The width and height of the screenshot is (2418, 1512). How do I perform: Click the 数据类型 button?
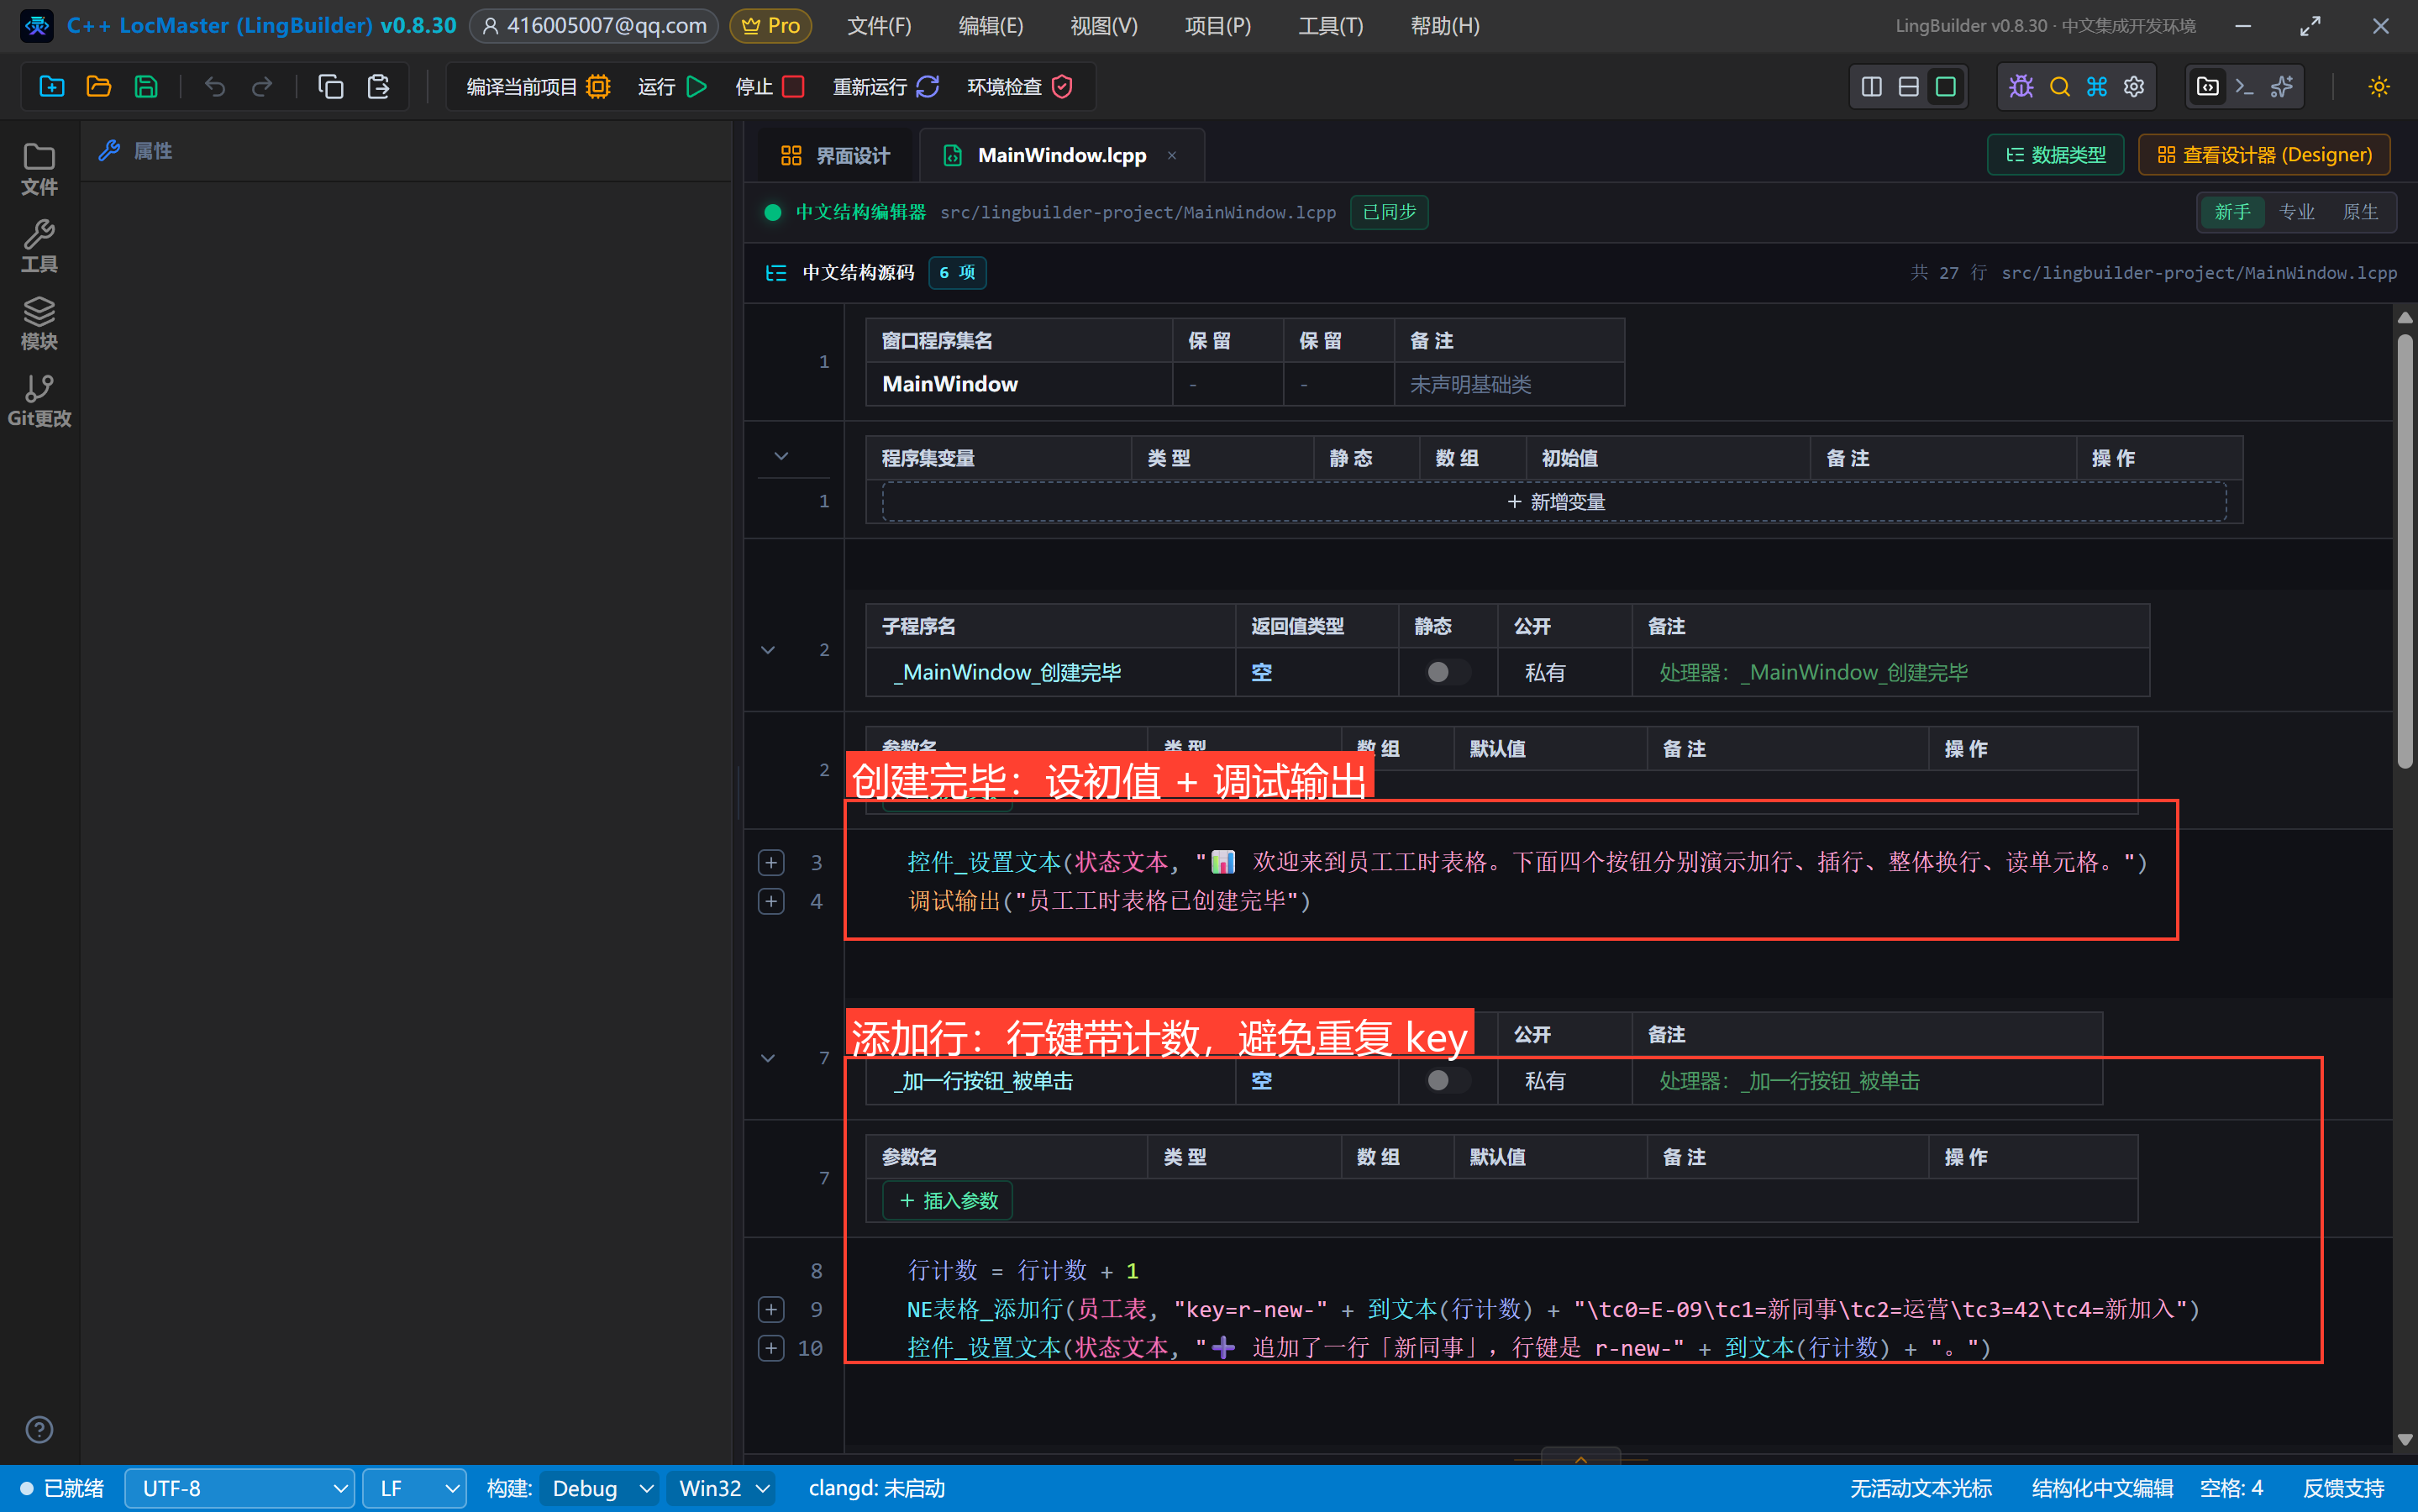(2055, 155)
